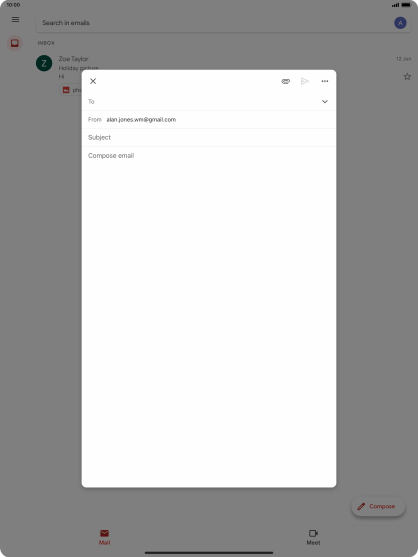Click into the To recipient field
Viewport: 418px width, 557px height.
pyautogui.click(x=202, y=102)
